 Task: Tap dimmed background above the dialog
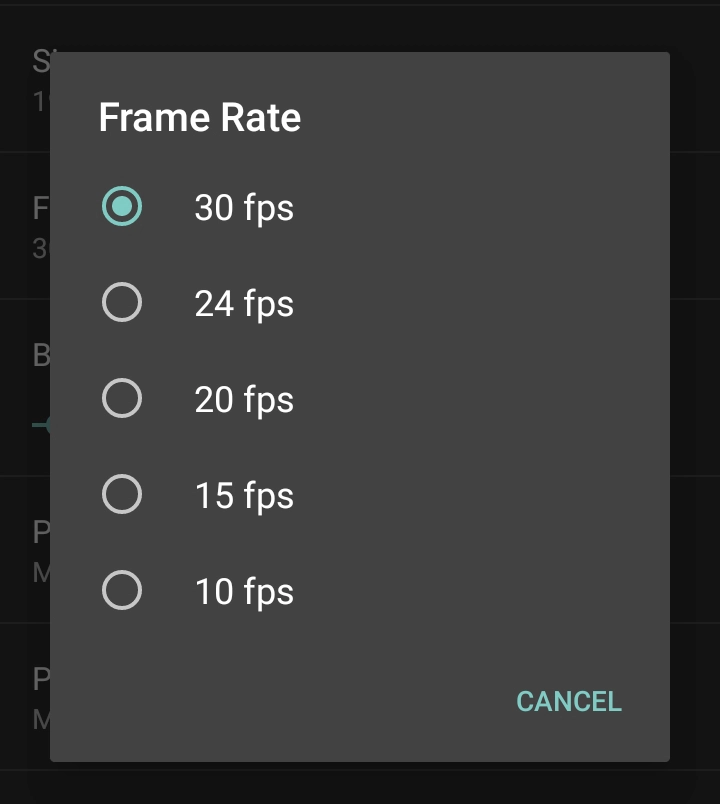360,25
